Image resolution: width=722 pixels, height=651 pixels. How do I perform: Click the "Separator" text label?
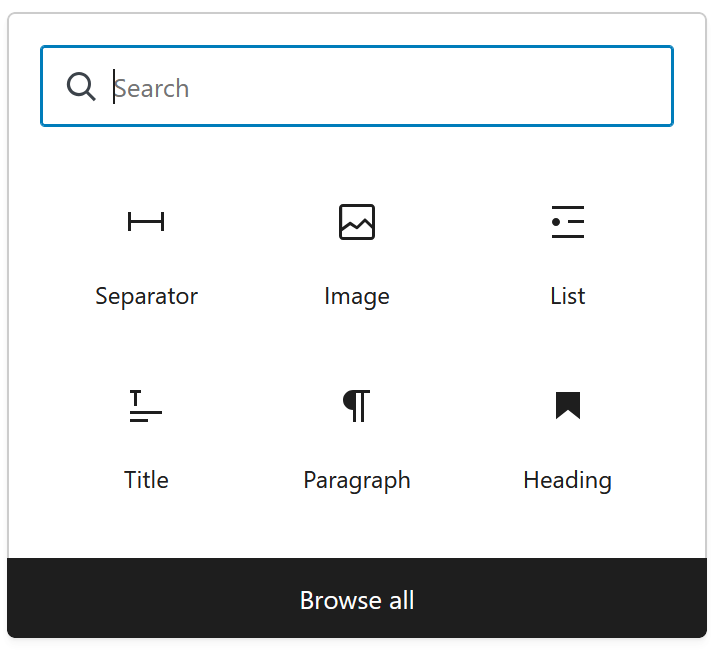(x=146, y=296)
